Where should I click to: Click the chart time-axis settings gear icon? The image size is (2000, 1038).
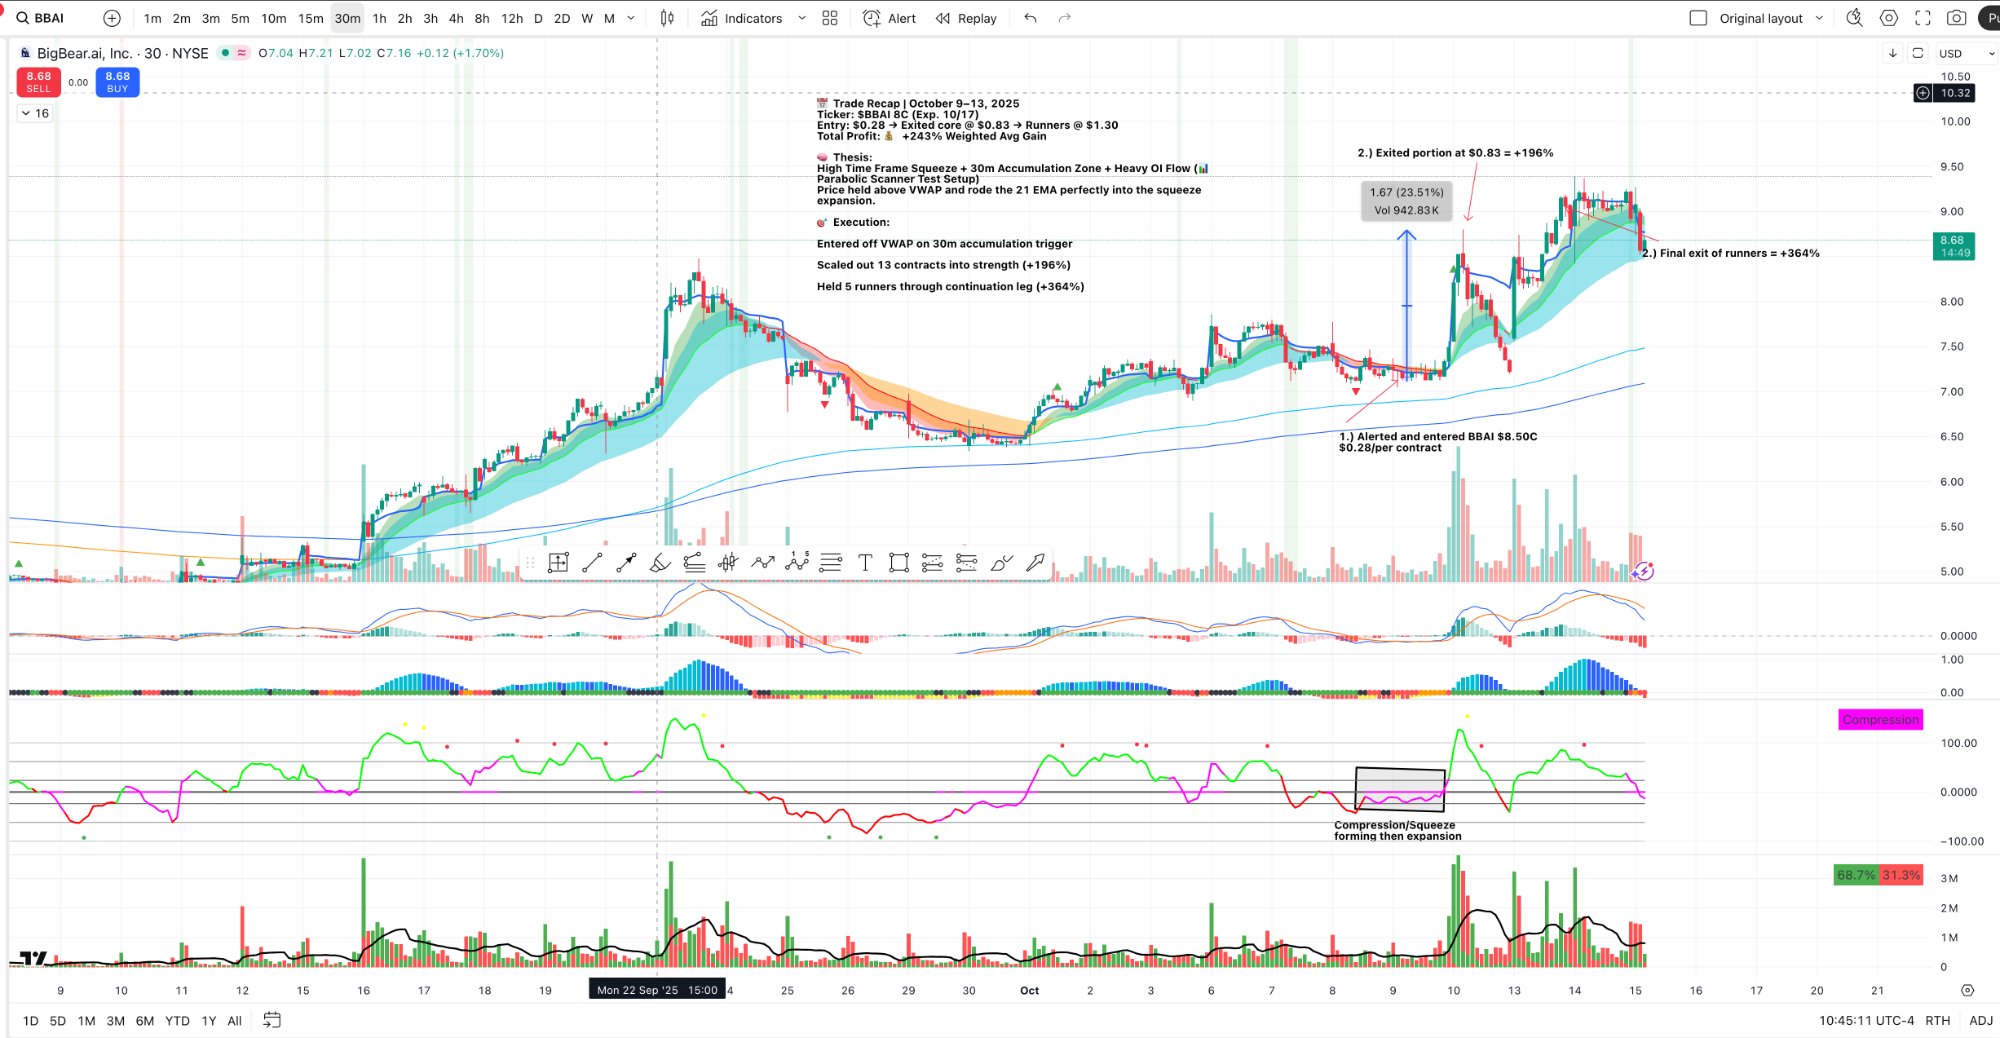tap(1967, 991)
